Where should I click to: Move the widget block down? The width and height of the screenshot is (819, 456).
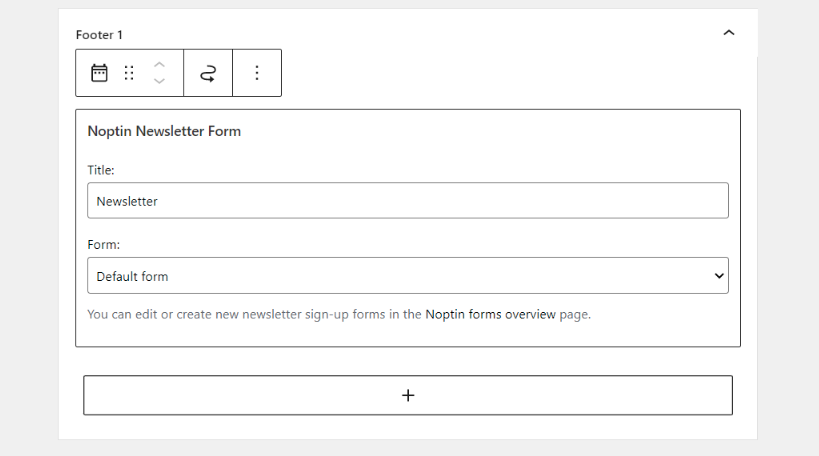coord(159,81)
